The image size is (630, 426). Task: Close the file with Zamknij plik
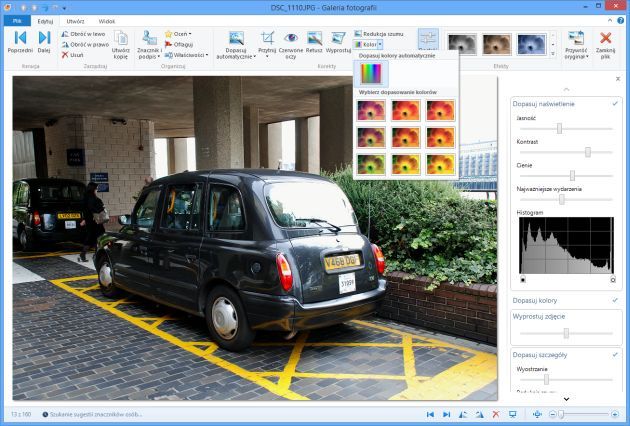pyautogui.click(x=605, y=45)
